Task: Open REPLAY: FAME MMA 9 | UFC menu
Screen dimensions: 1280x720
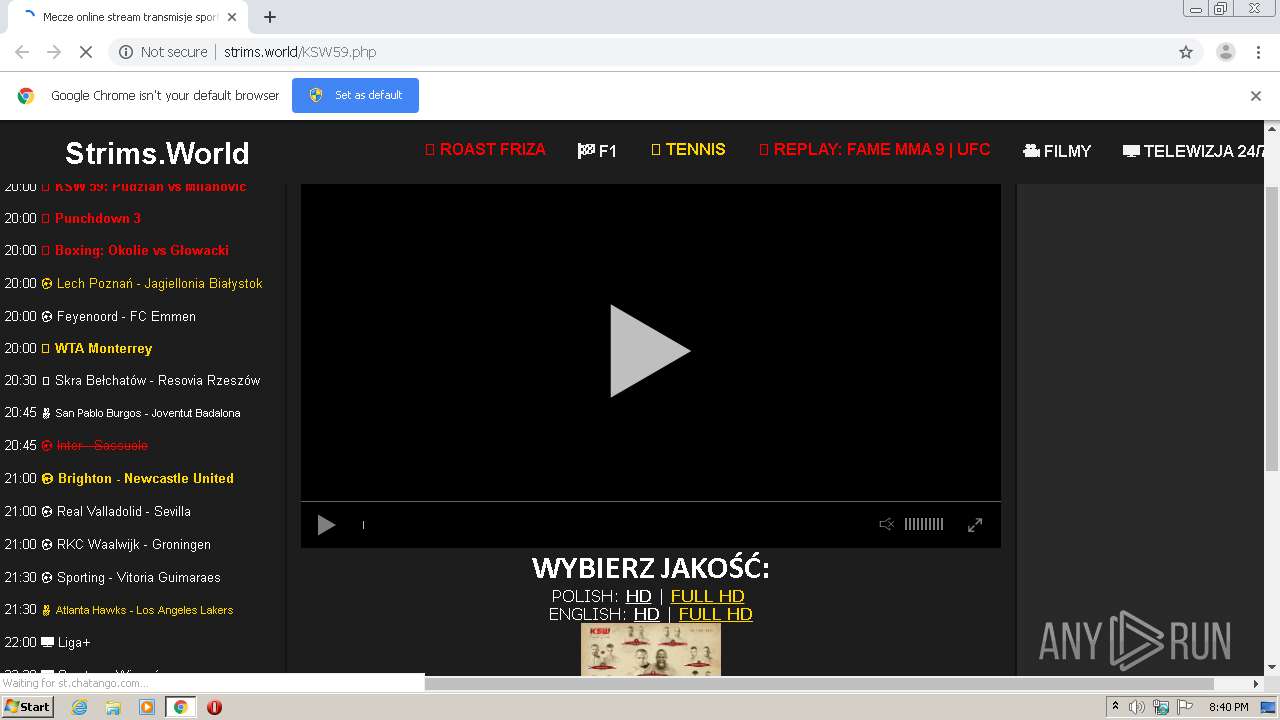Action: pos(875,150)
